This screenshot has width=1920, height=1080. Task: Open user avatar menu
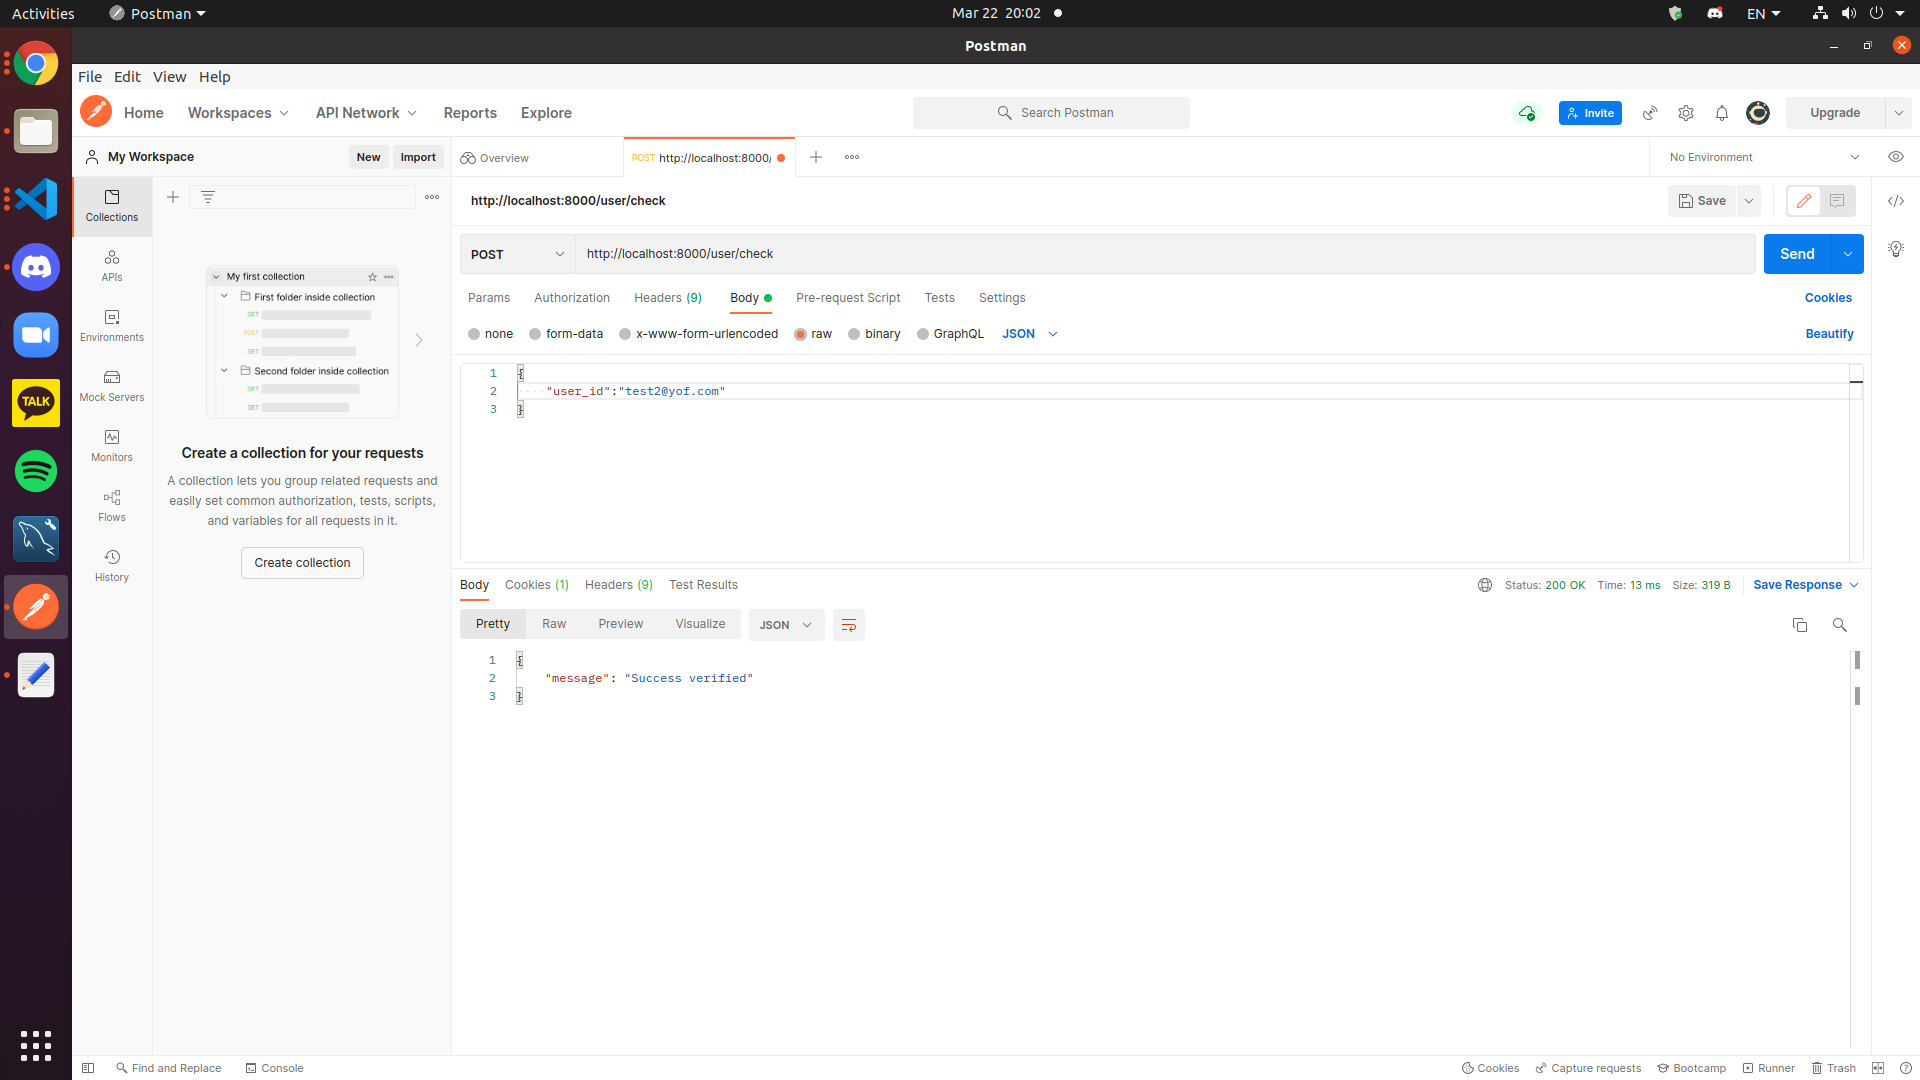tap(1758, 113)
